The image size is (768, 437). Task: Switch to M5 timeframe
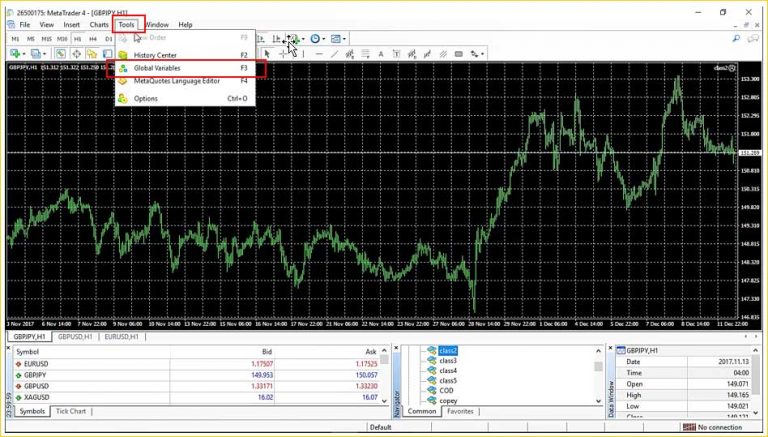pos(30,39)
